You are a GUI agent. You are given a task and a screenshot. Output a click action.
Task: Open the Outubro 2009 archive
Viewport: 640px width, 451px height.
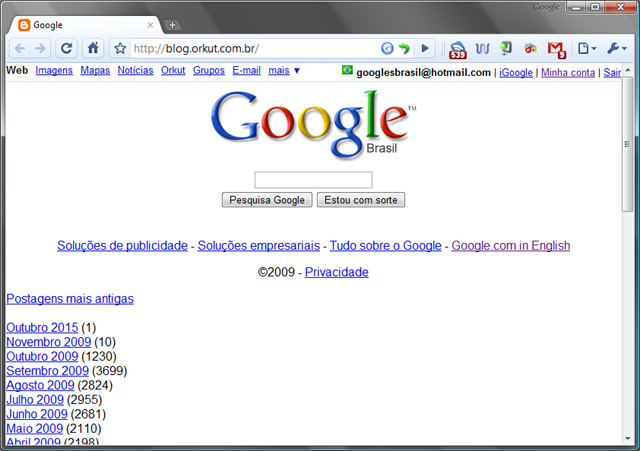tap(42, 356)
